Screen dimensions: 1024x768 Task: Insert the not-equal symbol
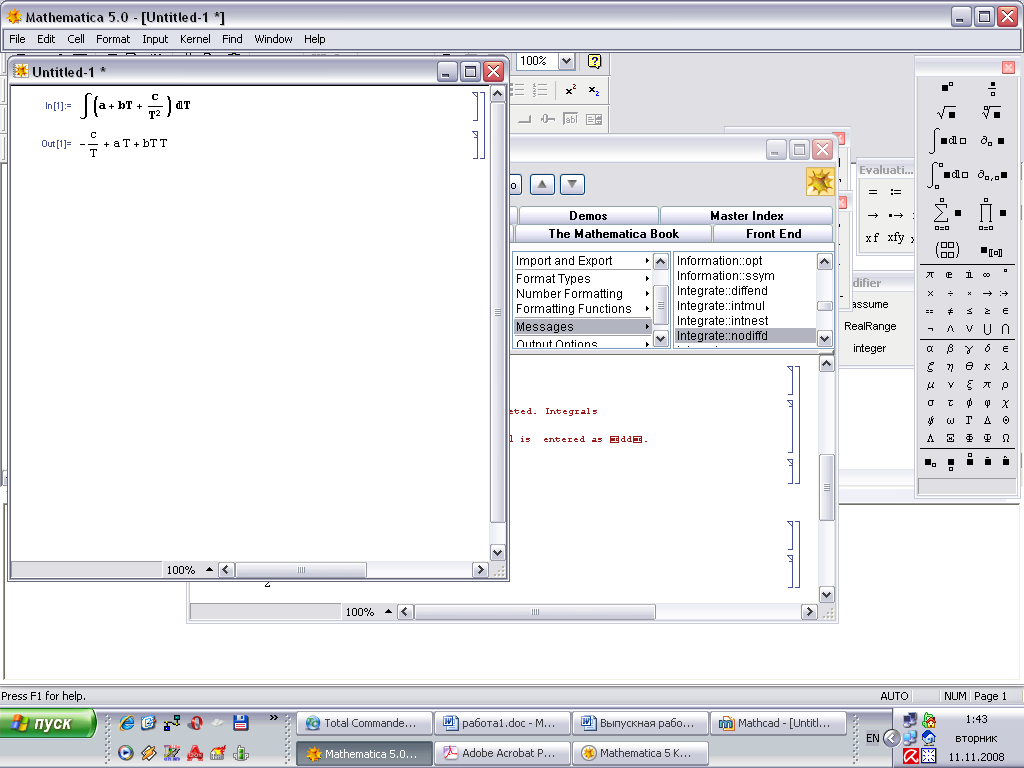[950, 312]
